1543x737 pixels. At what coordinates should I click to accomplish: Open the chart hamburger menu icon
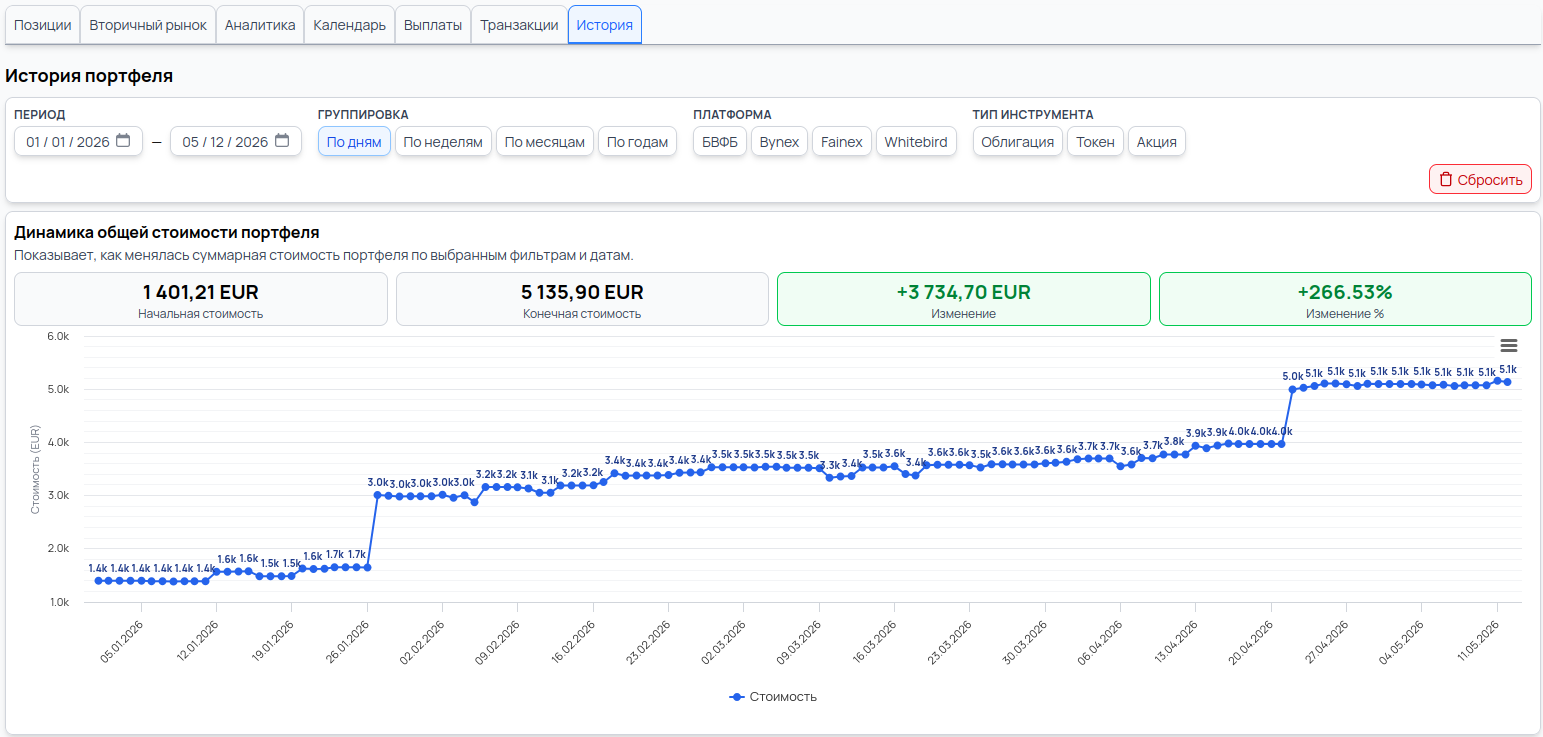click(x=1509, y=346)
